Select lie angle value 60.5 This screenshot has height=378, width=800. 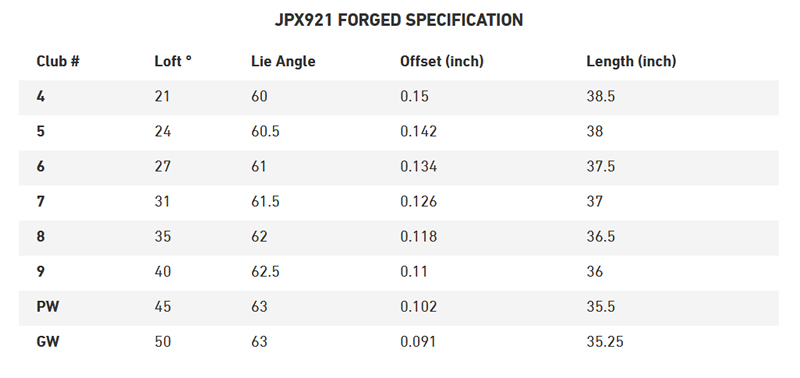(265, 132)
